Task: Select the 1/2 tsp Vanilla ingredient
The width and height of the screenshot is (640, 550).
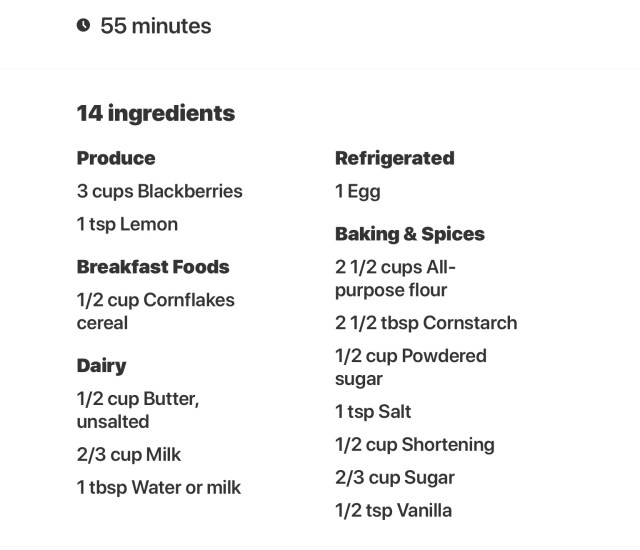Action: pyautogui.click(x=393, y=511)
